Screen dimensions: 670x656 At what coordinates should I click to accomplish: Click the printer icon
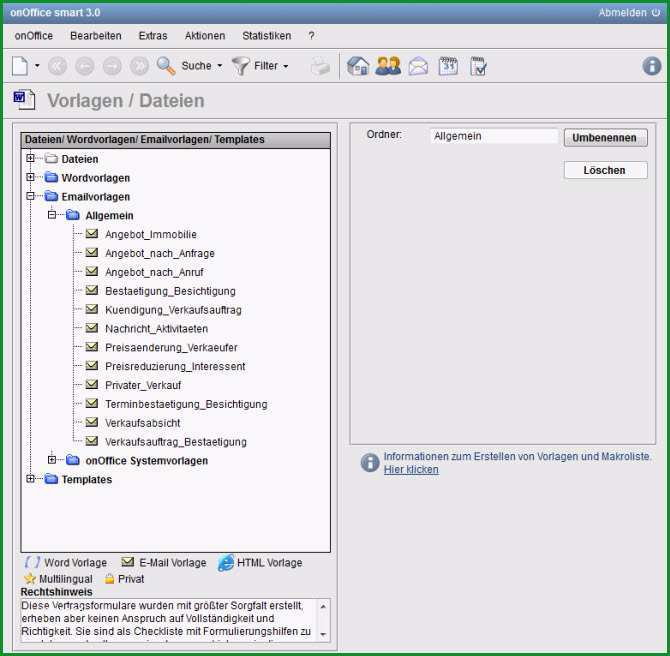(320, 67)
